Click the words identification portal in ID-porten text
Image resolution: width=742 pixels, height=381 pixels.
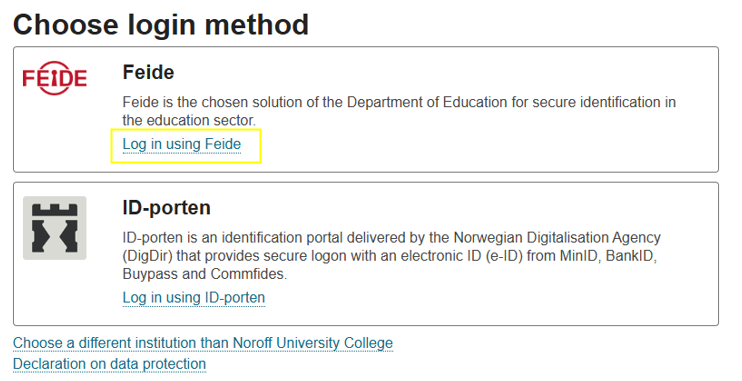[287, 237]
